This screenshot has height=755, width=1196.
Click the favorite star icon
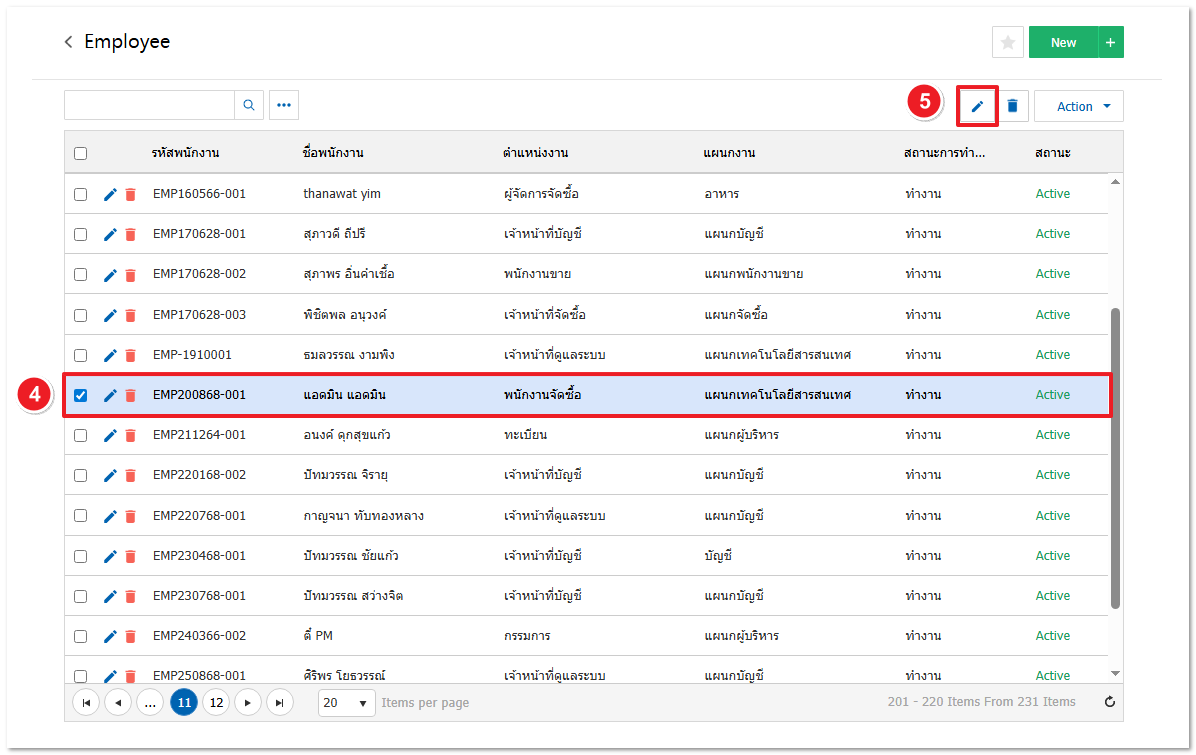(x=1007, y=42)
